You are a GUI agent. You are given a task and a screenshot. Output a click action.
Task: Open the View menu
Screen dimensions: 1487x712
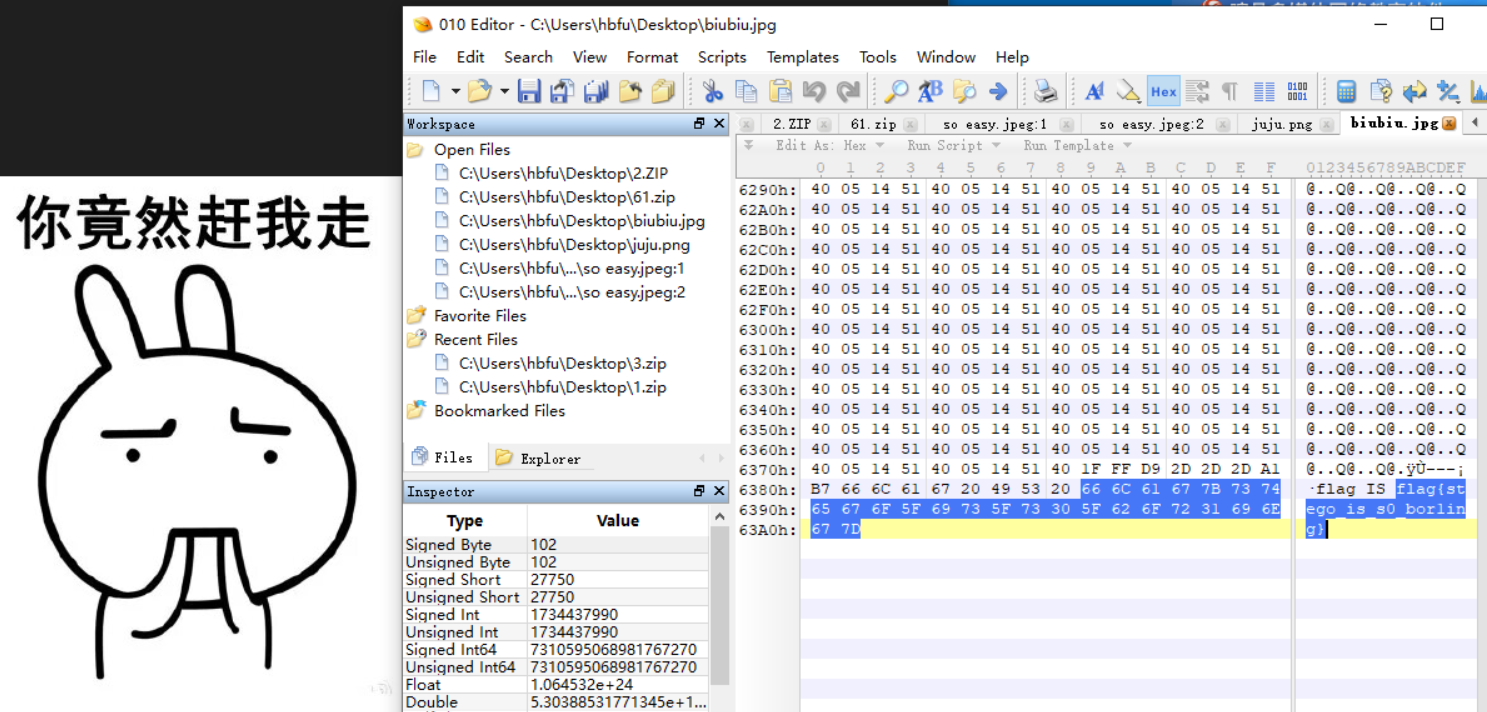point(590,57)
